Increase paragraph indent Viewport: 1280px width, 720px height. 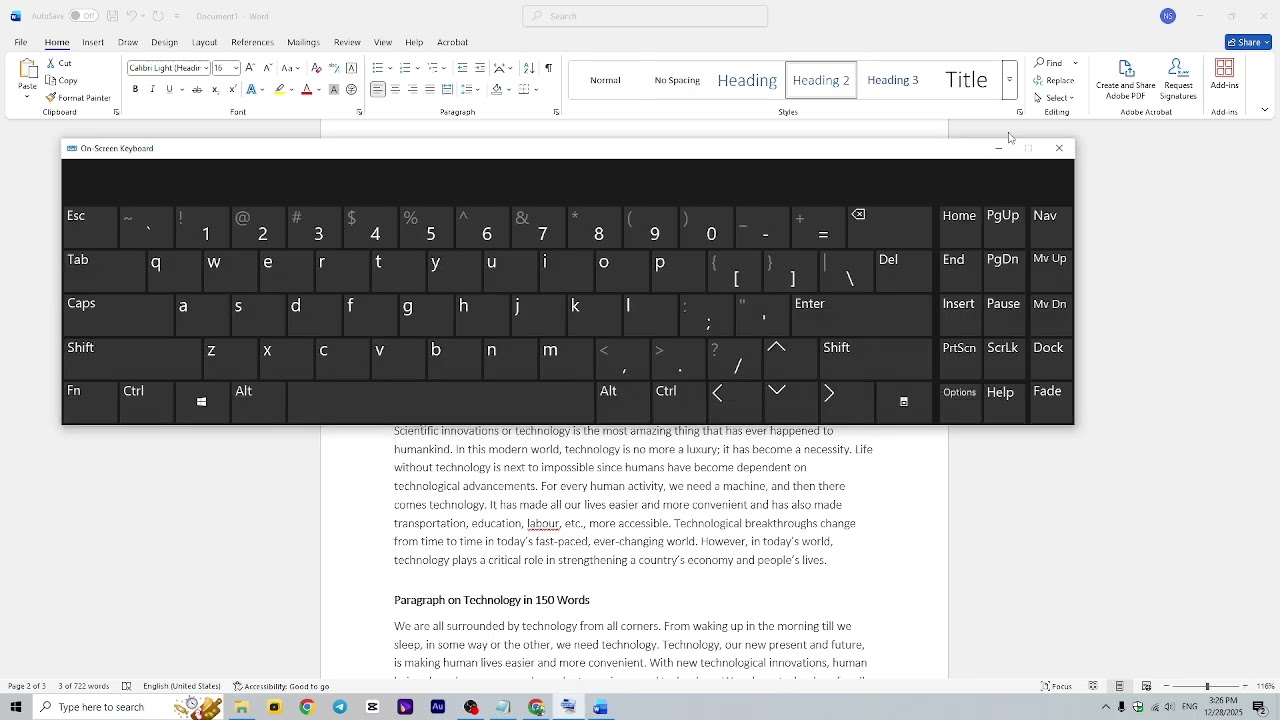coord(481,68)
